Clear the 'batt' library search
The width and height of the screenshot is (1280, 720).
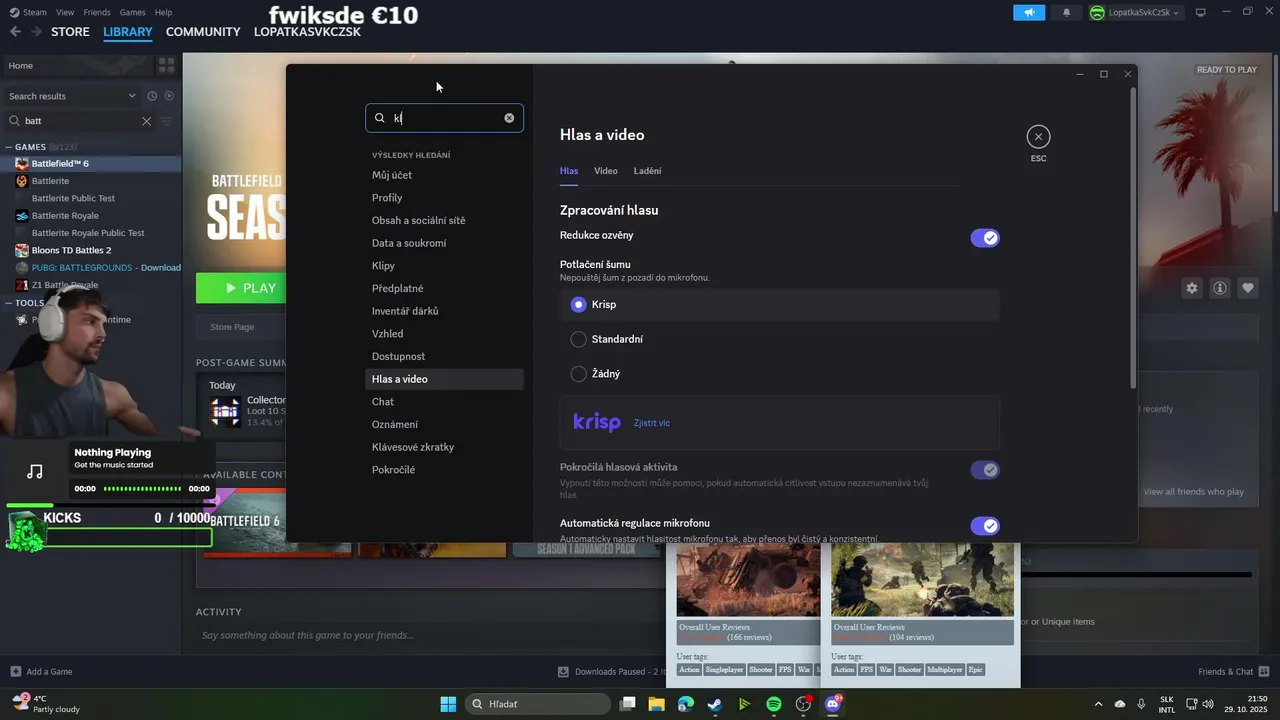(146, 121)
